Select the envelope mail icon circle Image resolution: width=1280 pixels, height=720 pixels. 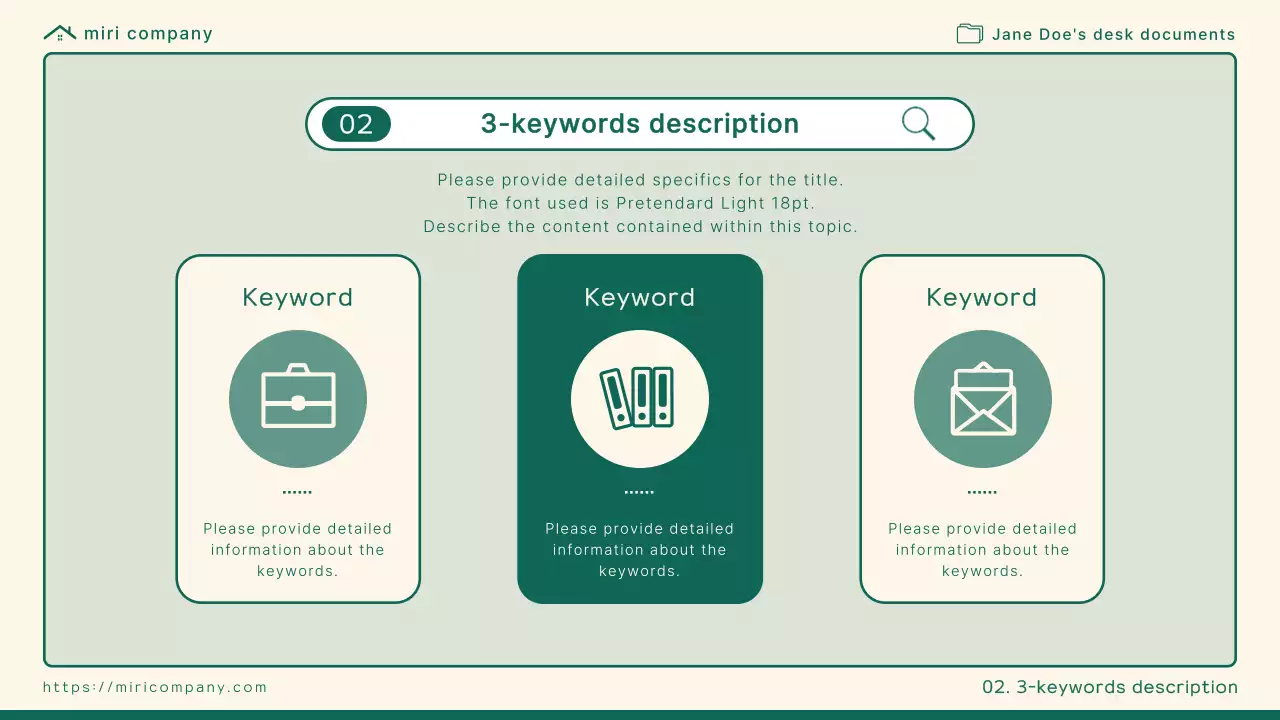[983, 399]
